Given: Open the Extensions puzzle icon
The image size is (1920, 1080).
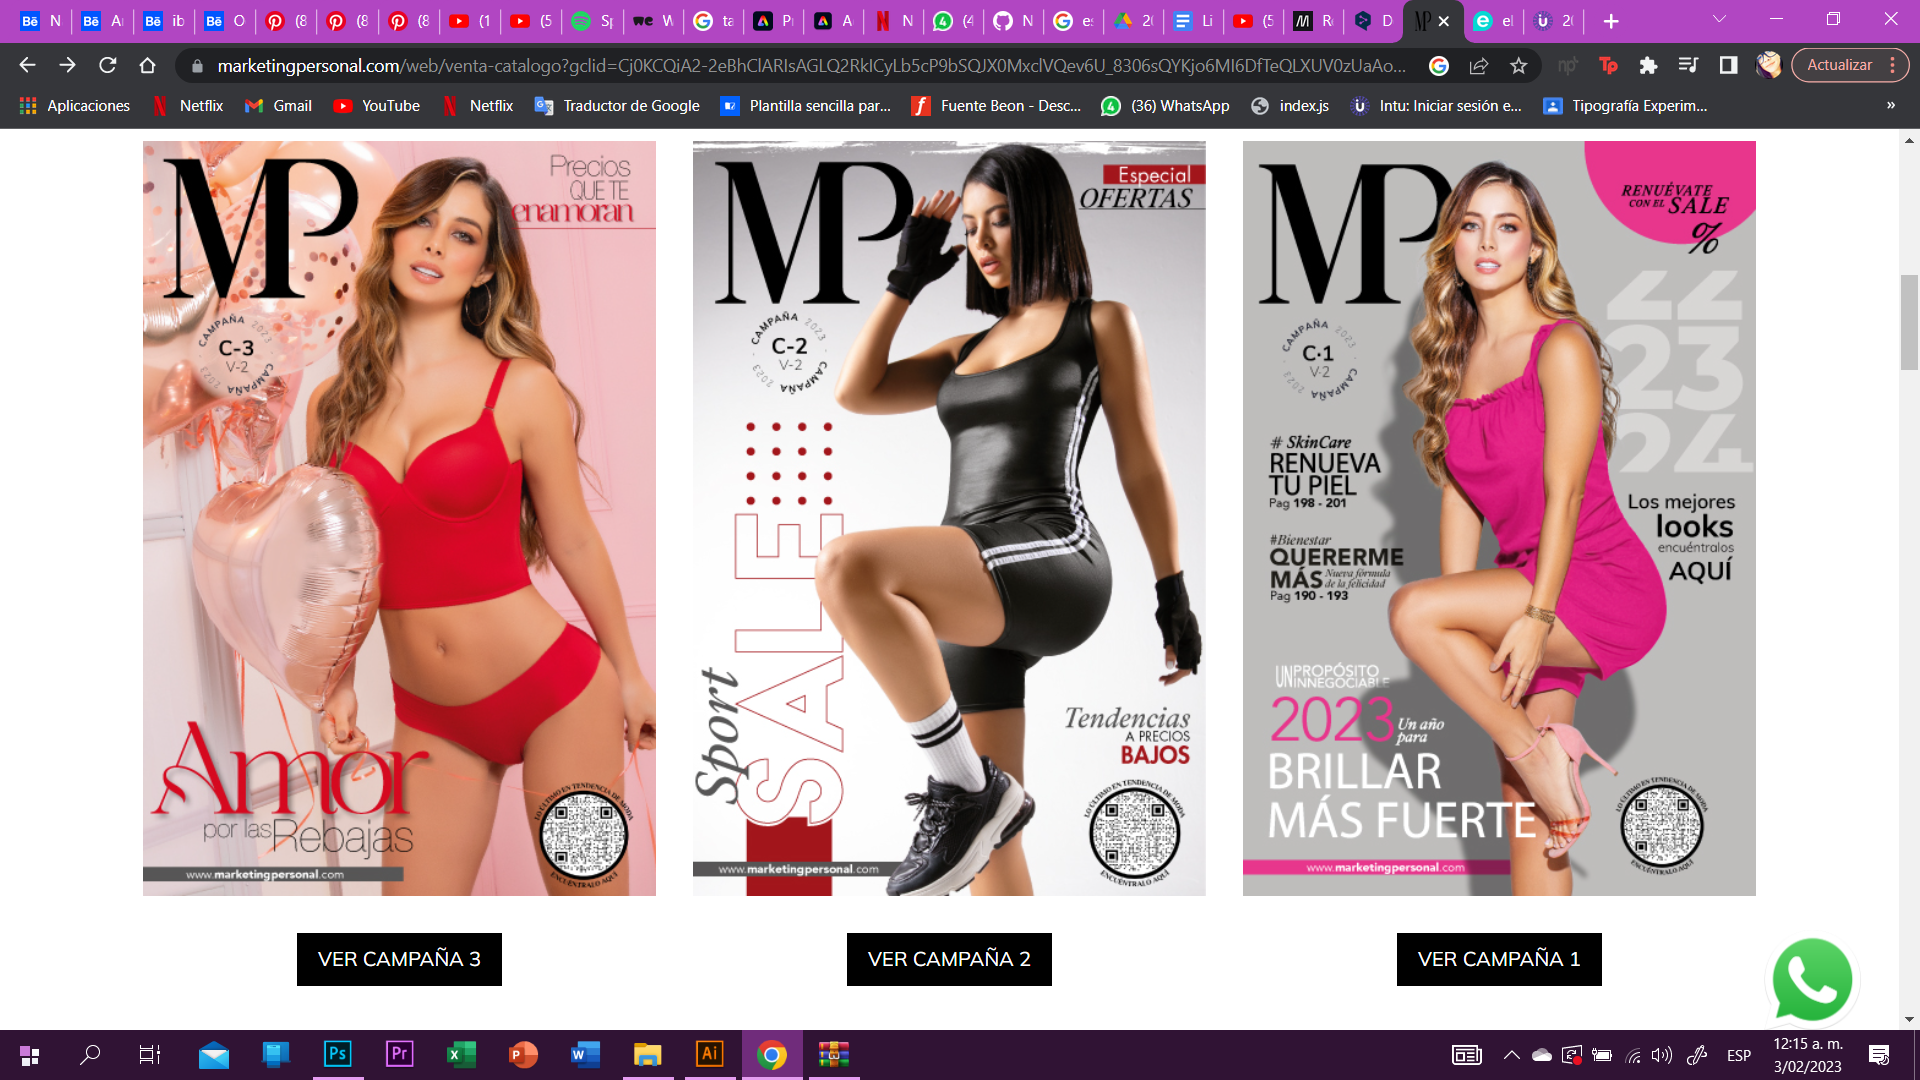Looking at the screenshot, I should (x=1648, y=65).
